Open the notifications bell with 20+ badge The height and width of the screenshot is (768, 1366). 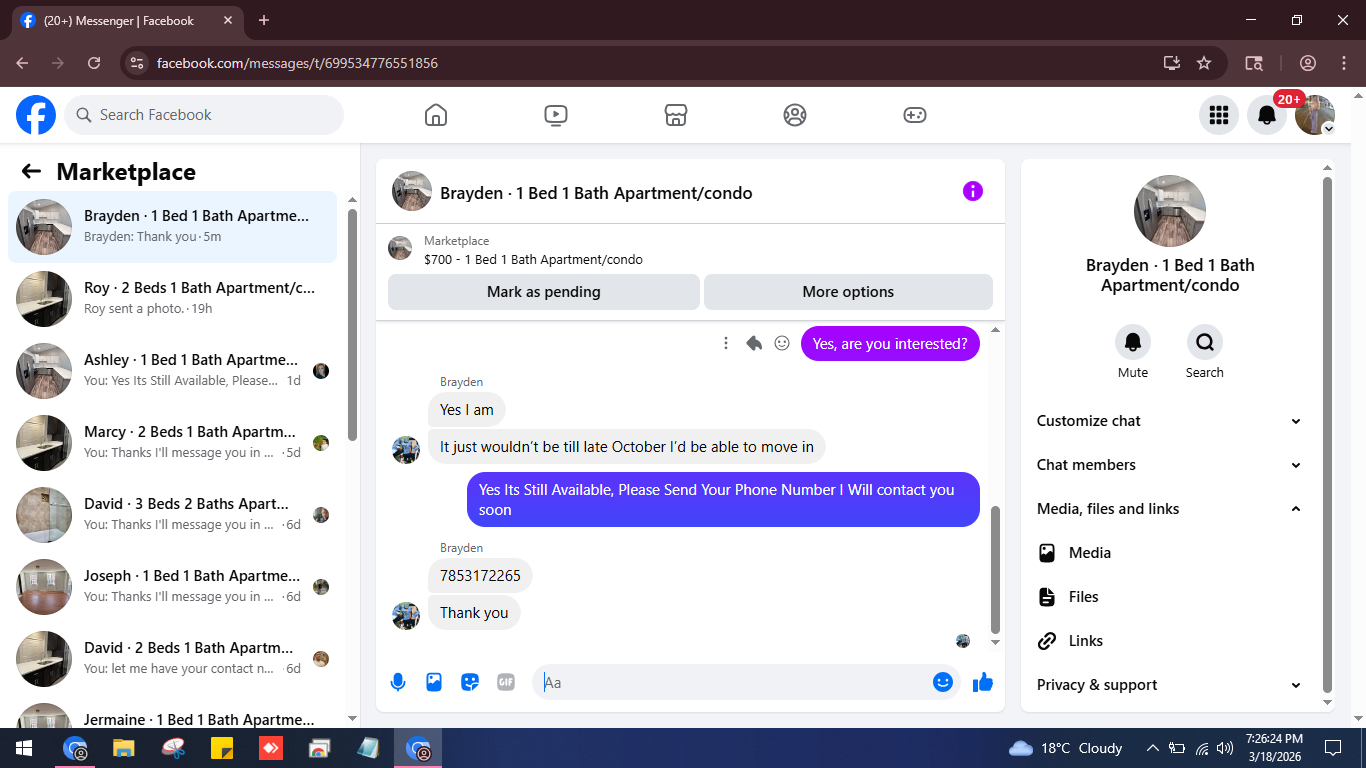coord(1267,115)
